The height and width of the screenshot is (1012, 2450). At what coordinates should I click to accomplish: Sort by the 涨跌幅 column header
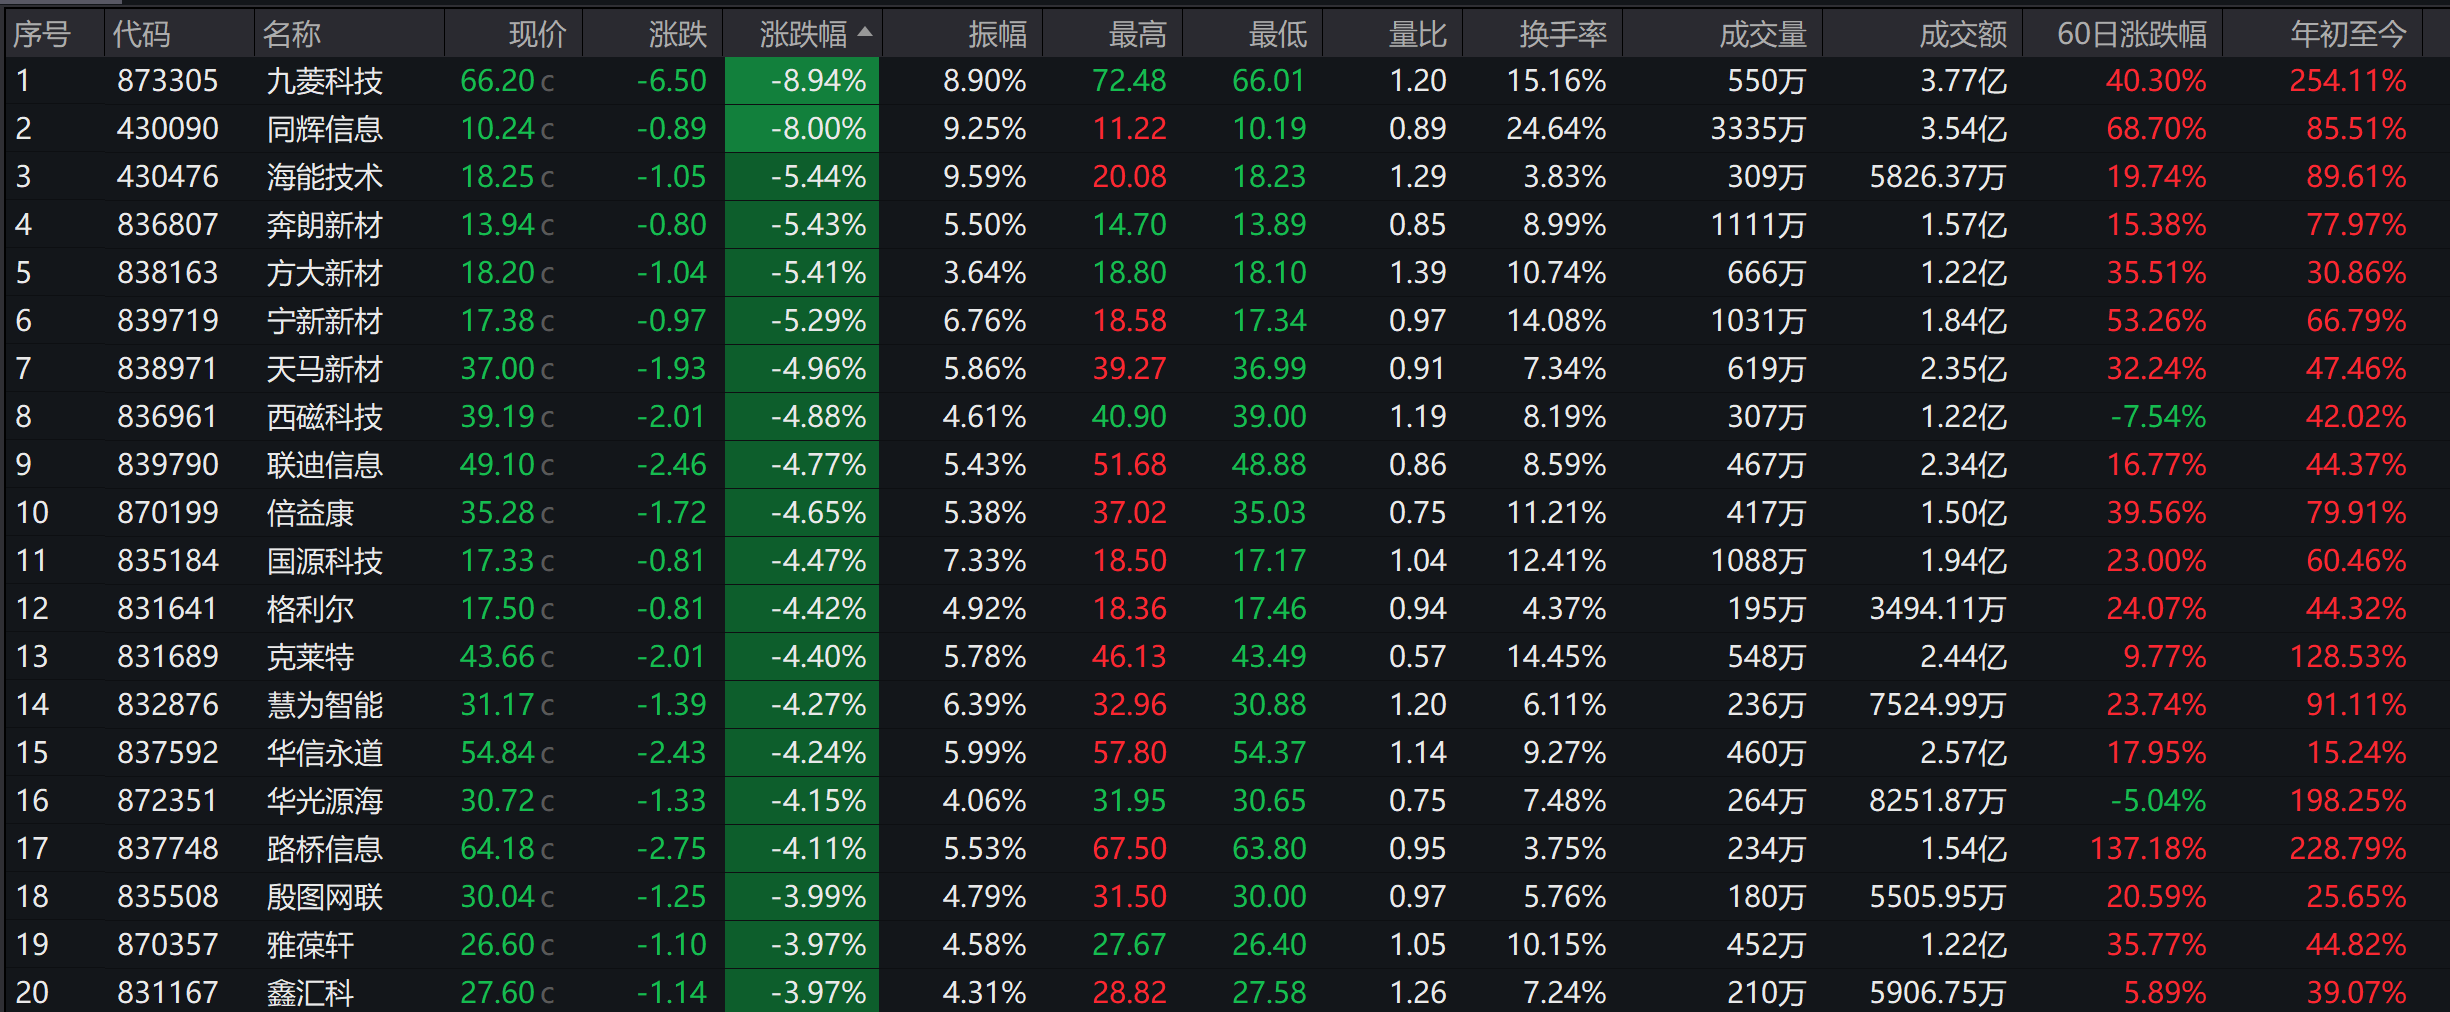[x=803, y=34]
